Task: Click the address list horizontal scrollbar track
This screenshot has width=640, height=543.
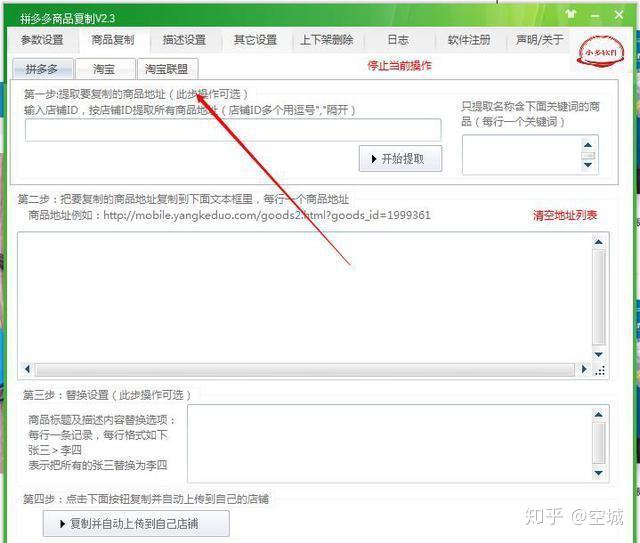Action: (x=305, y=369)
